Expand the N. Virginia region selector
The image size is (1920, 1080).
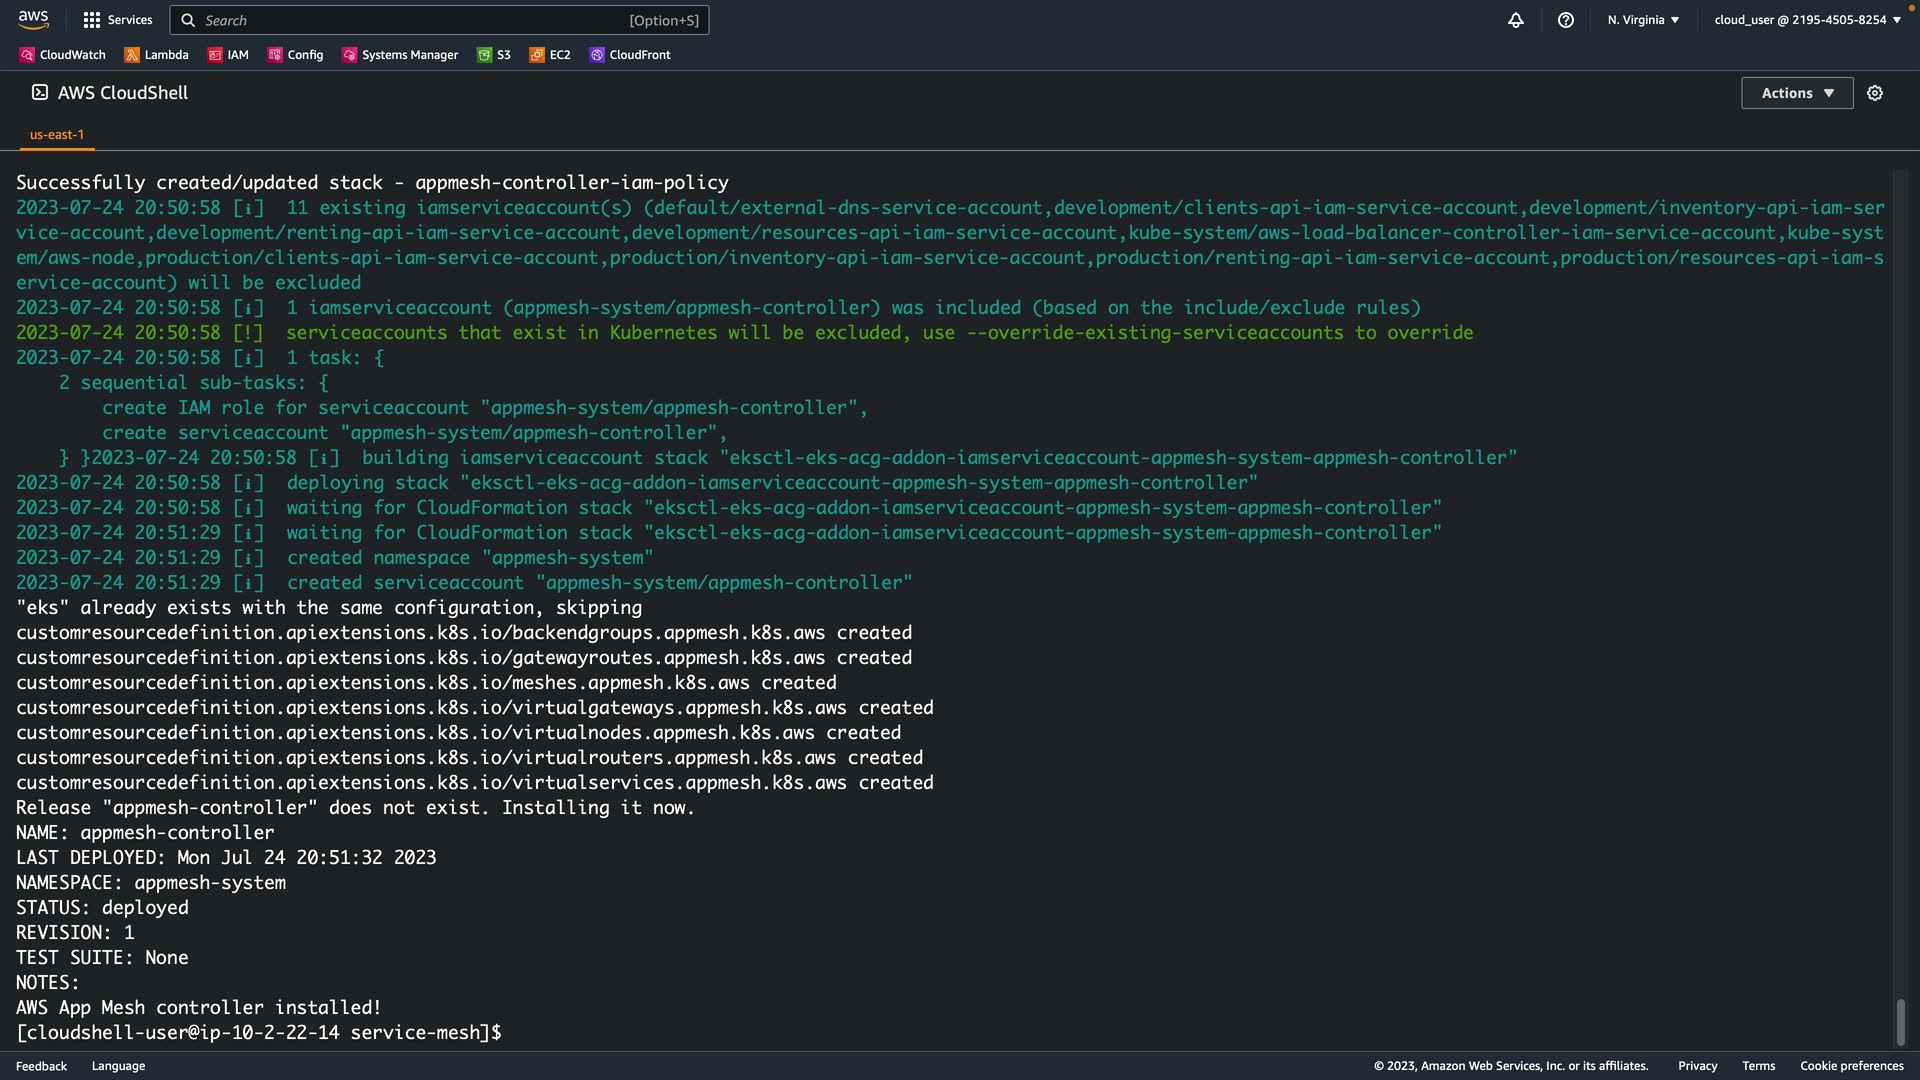pyautogui.click(x=1643, y=20)
